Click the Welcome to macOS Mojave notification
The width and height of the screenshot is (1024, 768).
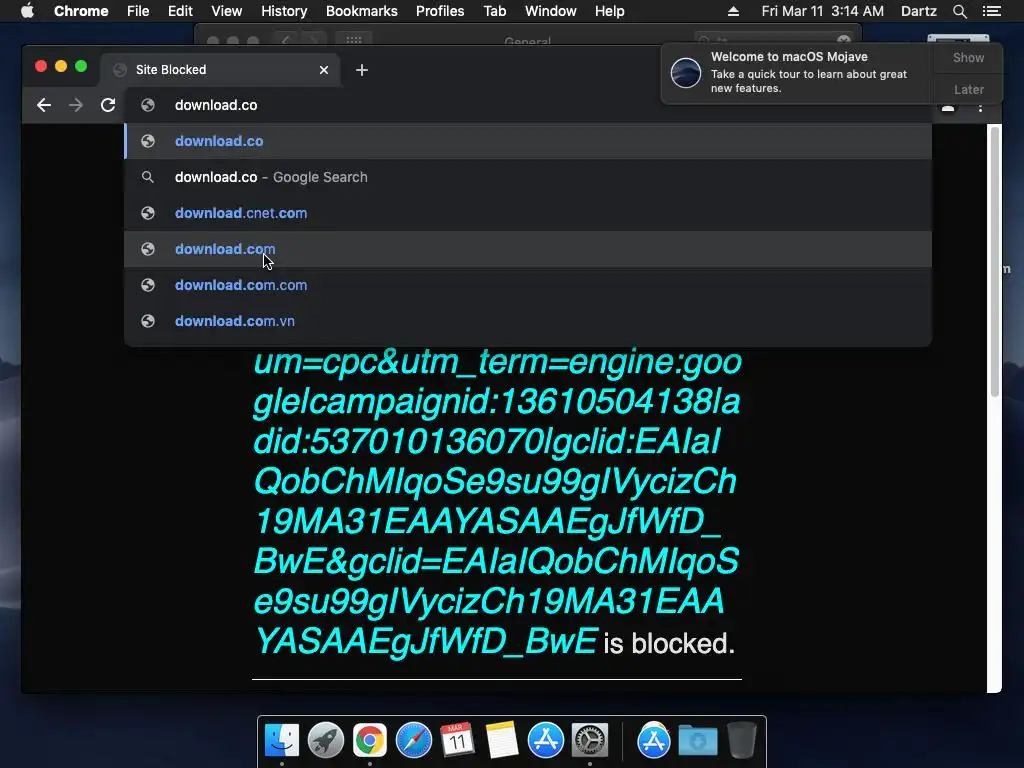[797, 72]
